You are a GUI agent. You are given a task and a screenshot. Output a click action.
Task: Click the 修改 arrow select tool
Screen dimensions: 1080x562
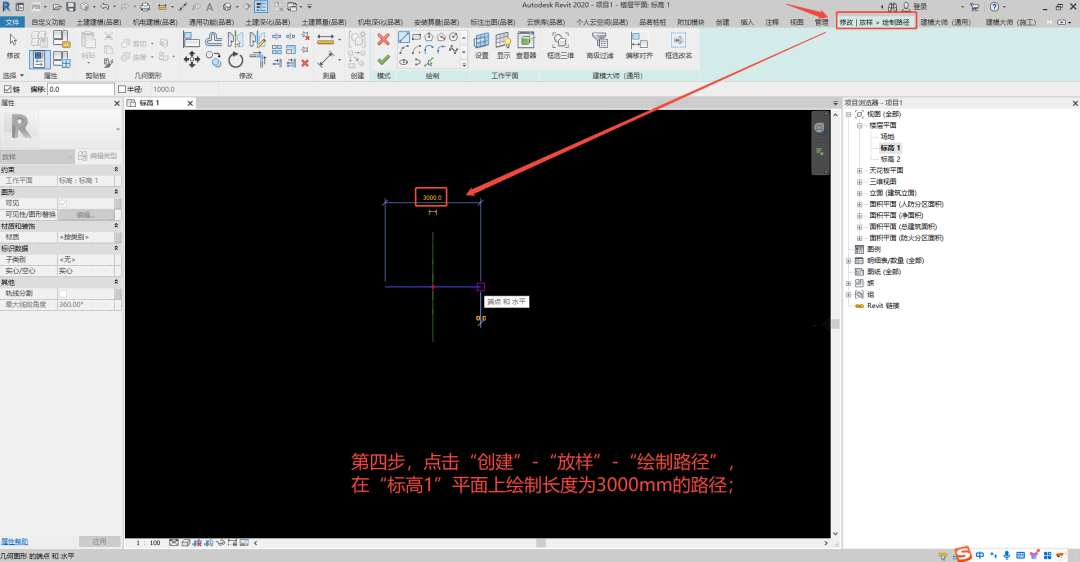13,45
